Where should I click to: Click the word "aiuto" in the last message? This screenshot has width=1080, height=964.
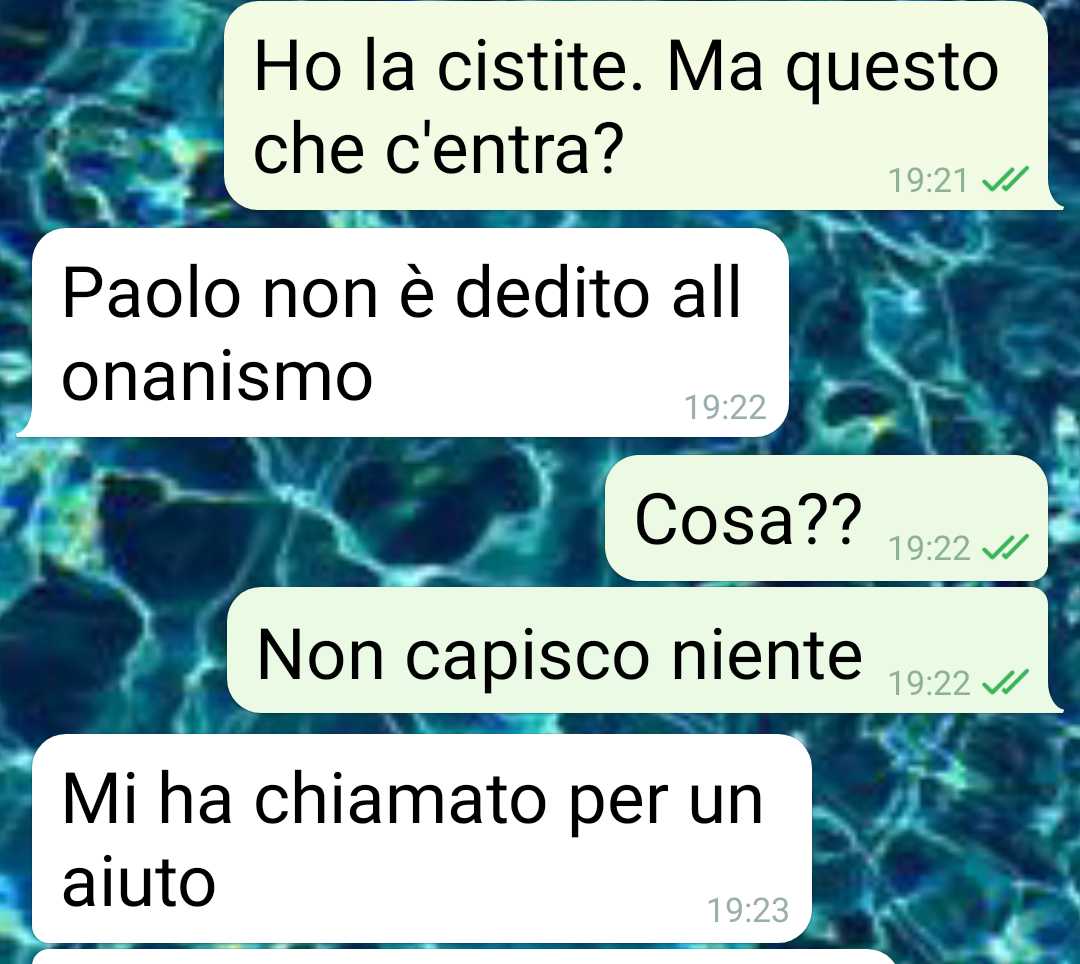(138, 882)
